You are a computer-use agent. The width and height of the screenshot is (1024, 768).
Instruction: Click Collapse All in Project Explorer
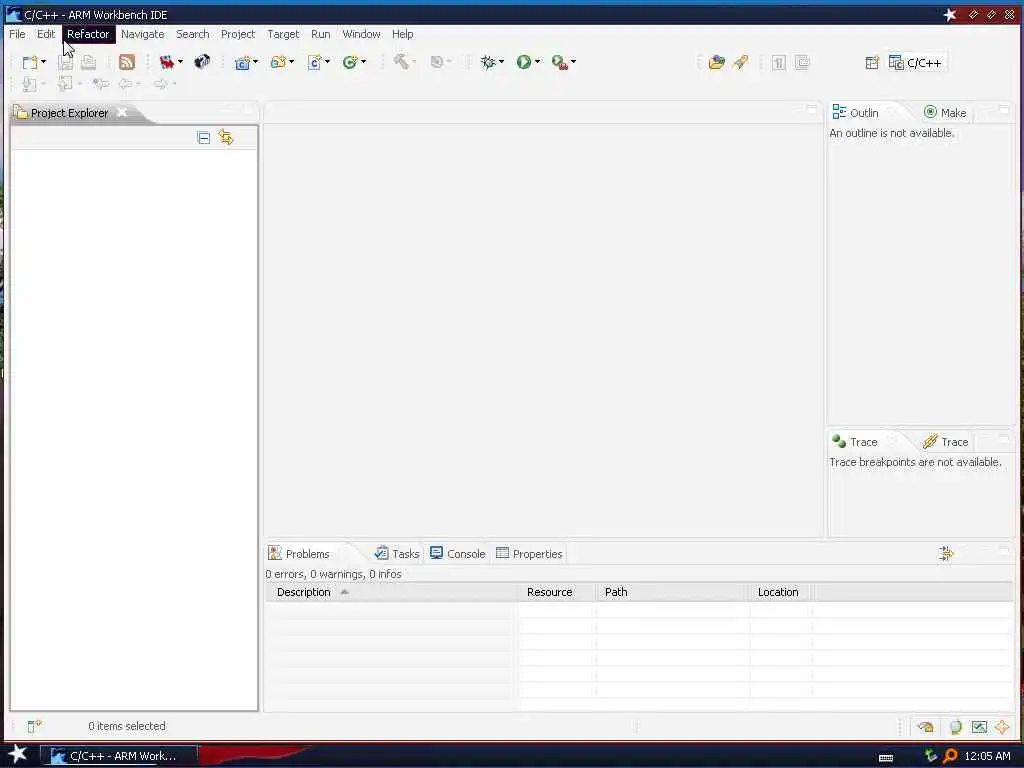coord(203,137)
